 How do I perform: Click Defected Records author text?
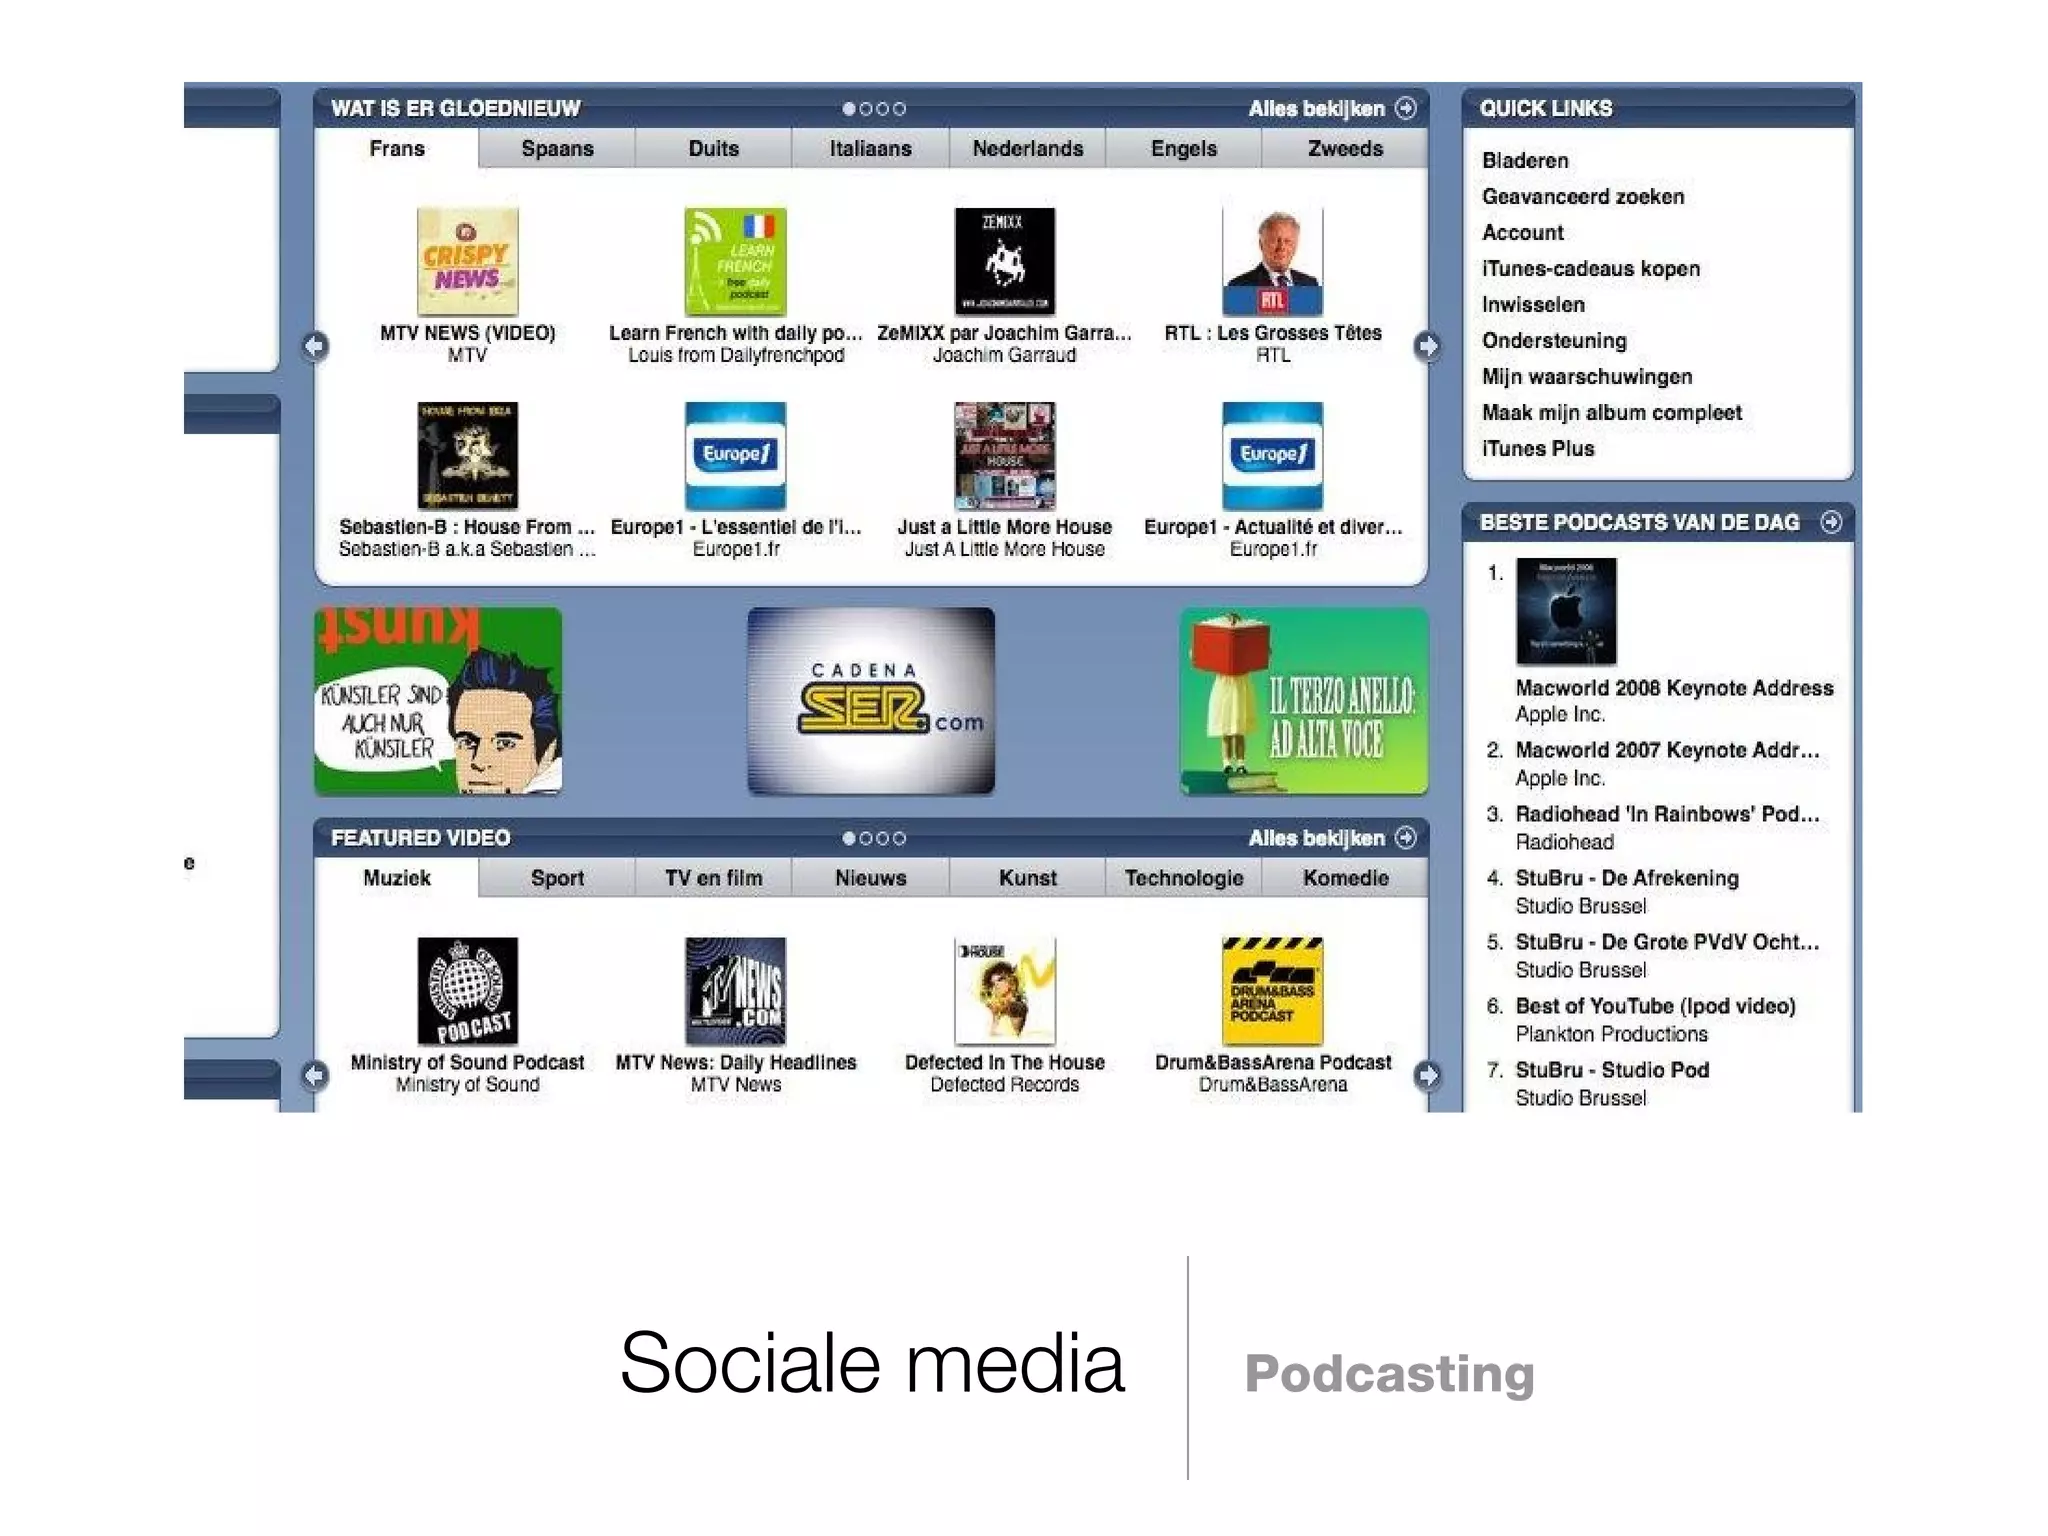click(1004, 1085)
